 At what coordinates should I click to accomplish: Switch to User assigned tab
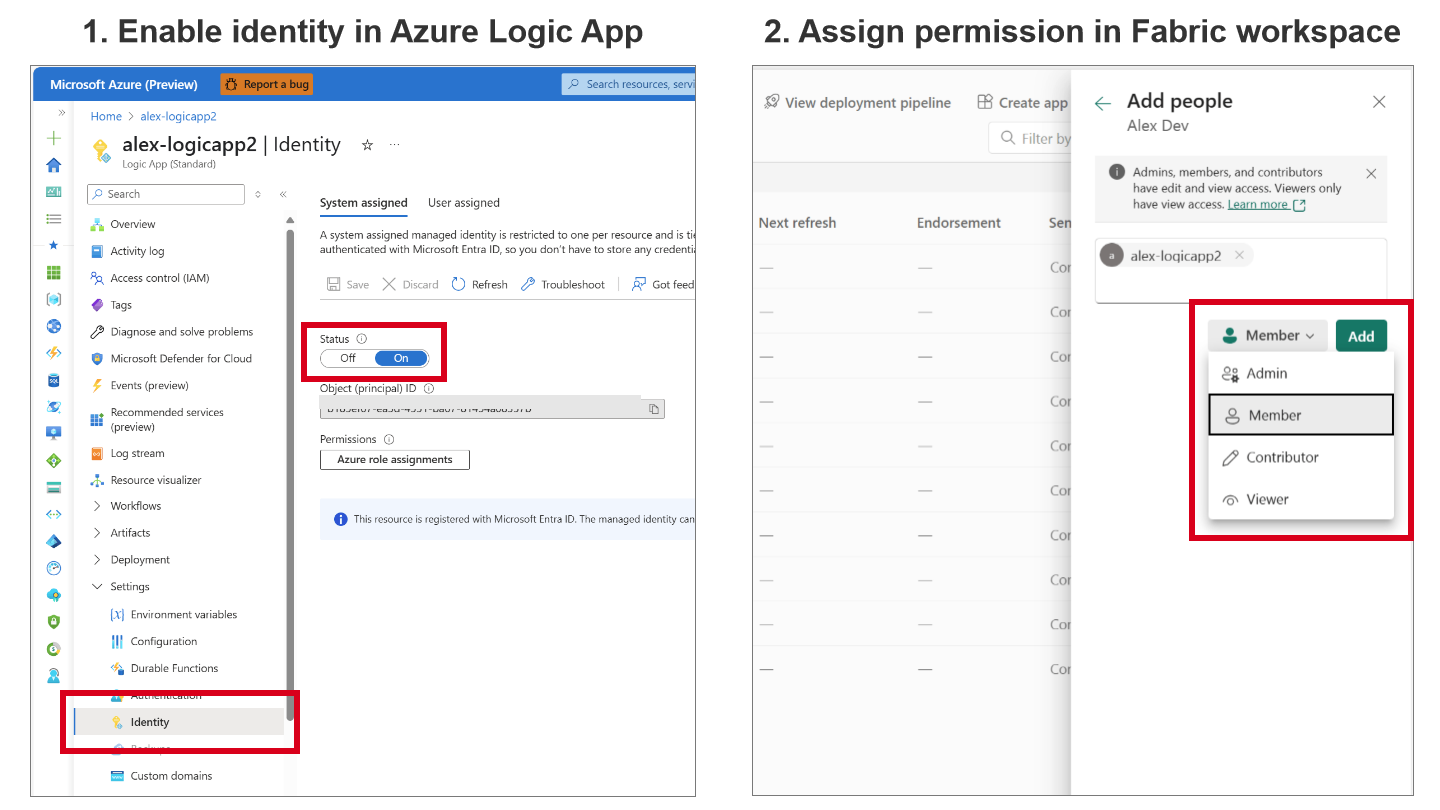[x=464, y=203]
